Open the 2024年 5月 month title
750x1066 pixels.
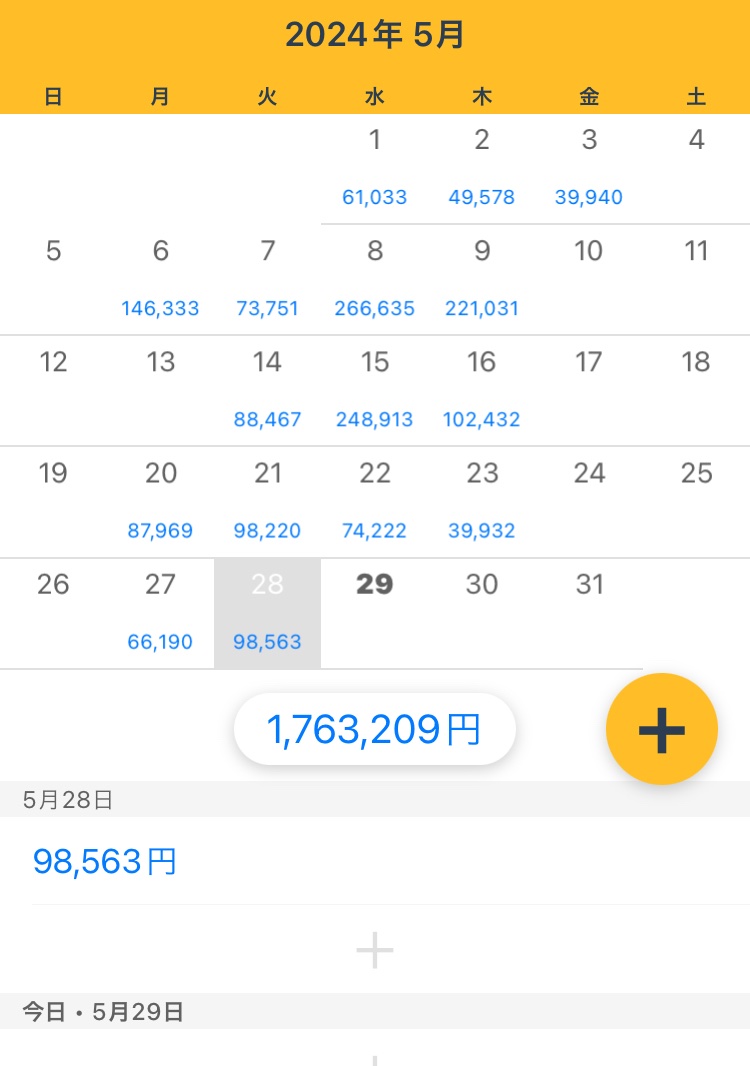[x=375, y=34]
